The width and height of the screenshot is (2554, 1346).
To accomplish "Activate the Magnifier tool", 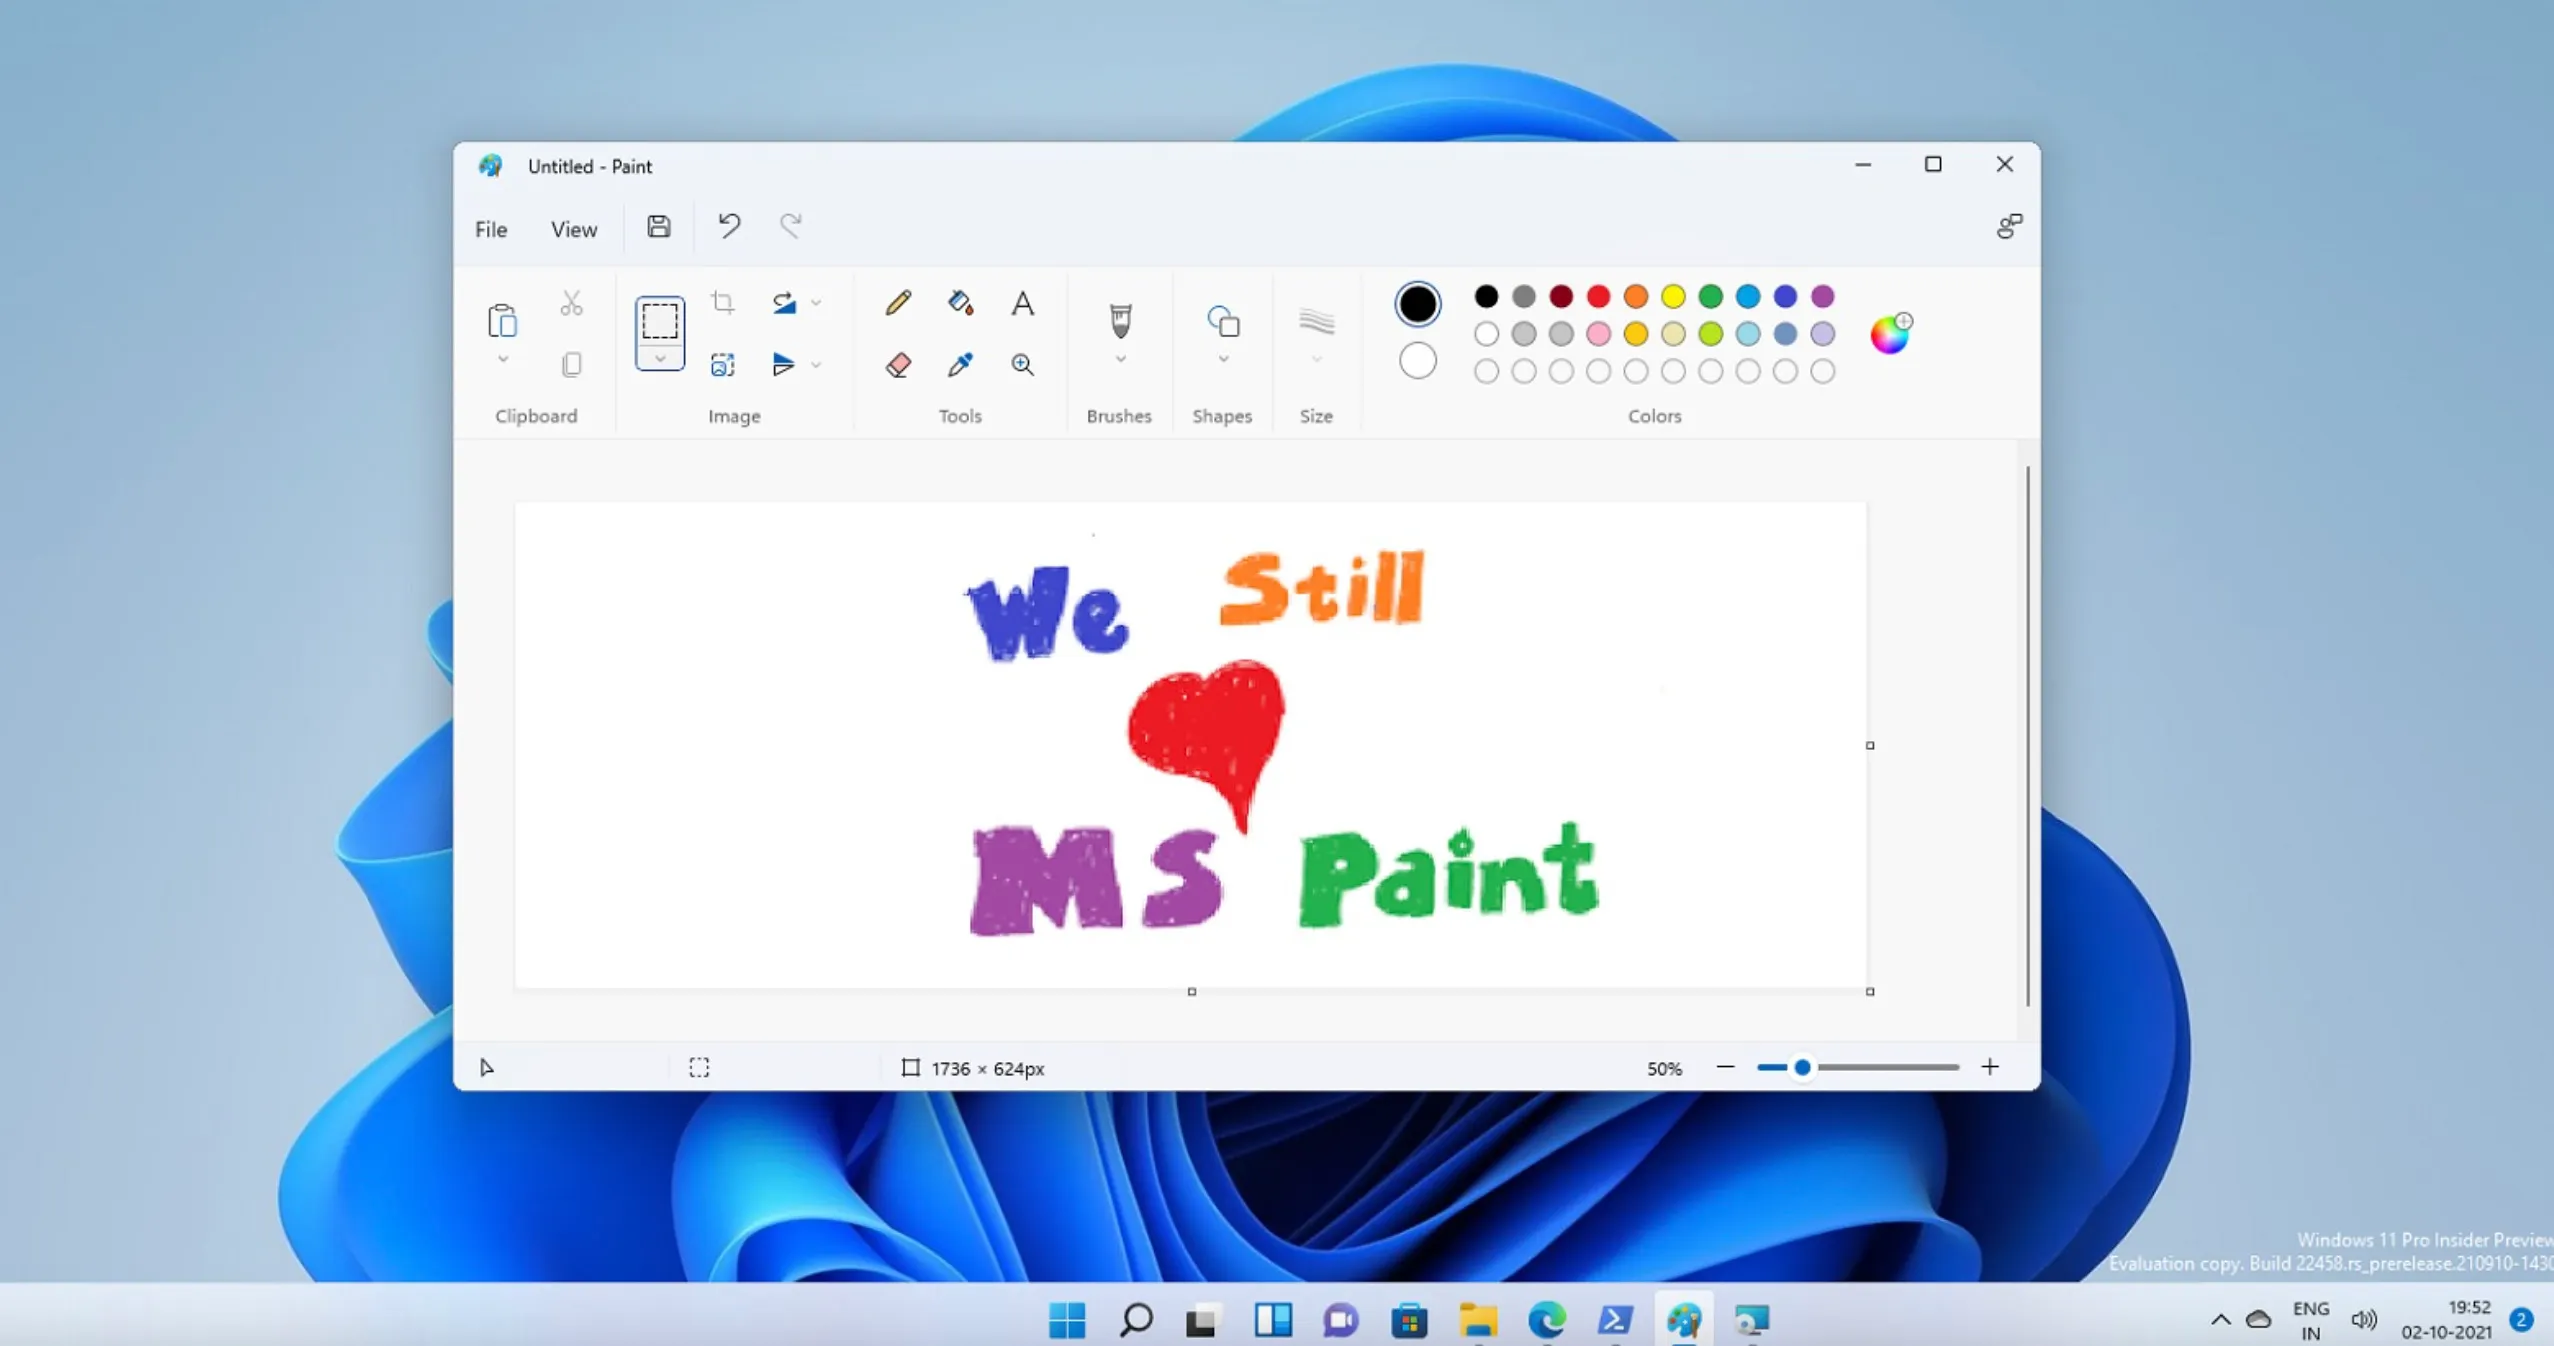I will (x=1021, y=365).
